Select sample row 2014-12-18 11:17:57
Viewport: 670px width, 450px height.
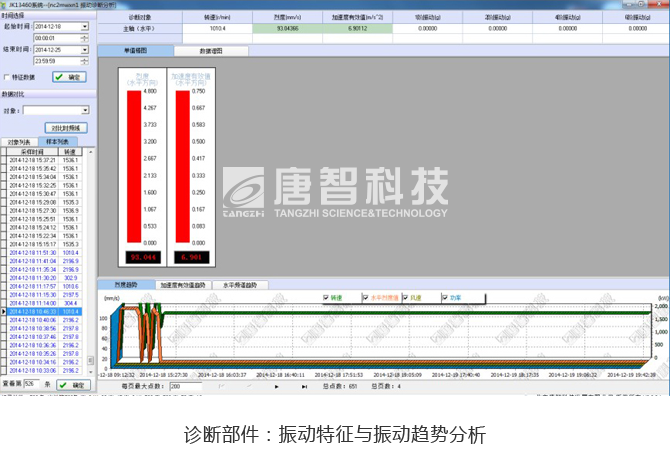[x=44, y=286]
